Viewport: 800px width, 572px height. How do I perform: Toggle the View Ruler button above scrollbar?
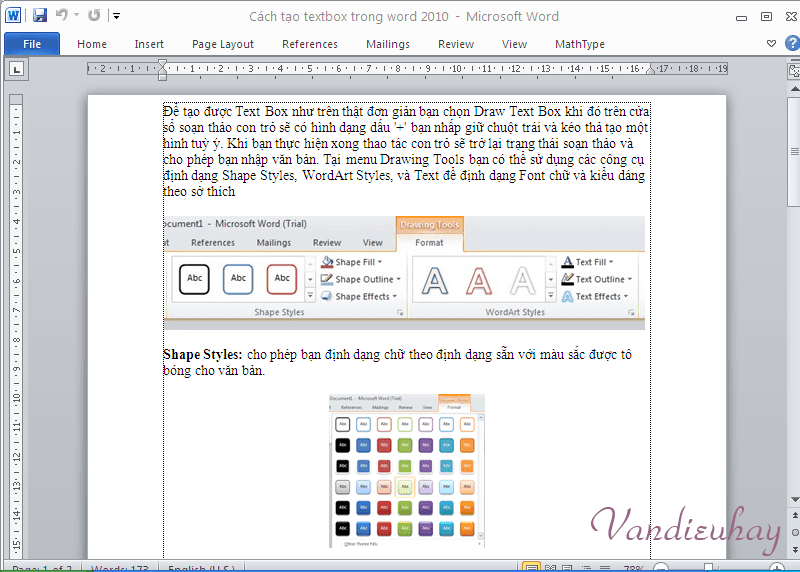coord(794,70)
